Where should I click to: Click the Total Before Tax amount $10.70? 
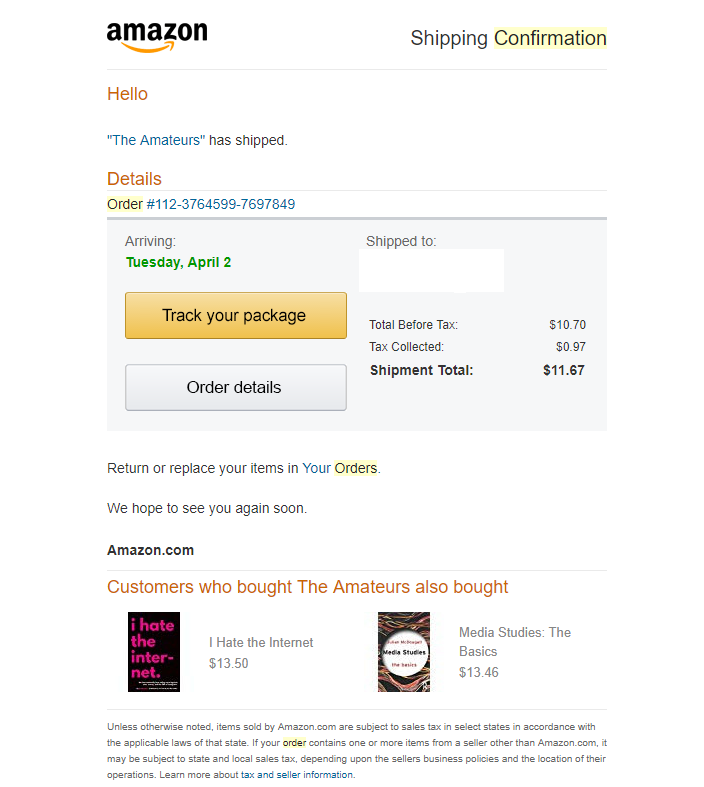click(567, 325)
